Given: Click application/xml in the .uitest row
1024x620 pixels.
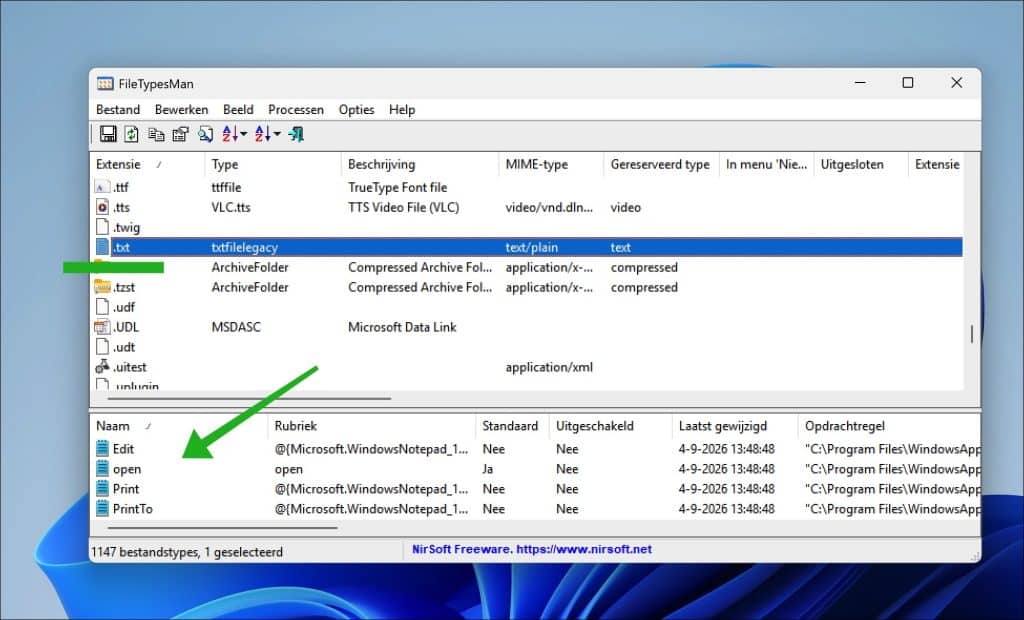Looking at the screenshot, I should [549, 367].
